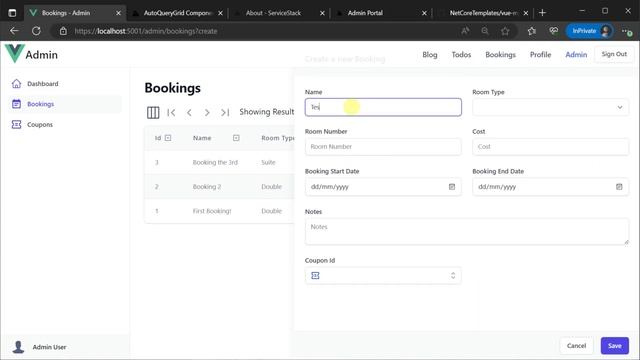Open read aloud icon in address bar

tap(465, 31)
